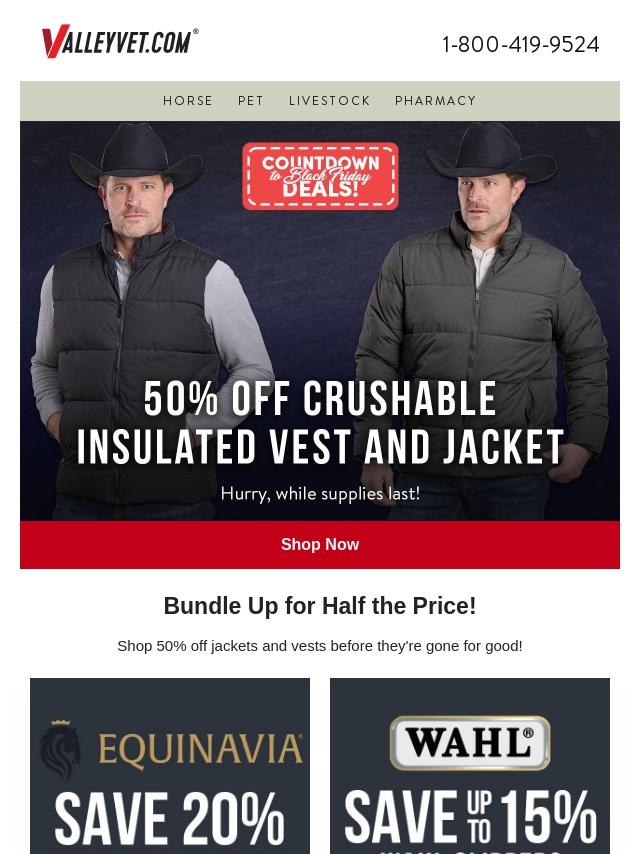Viewport: 640px width, 854px height.
Task: Click the Shop Now red button
Action: point(320,545)
